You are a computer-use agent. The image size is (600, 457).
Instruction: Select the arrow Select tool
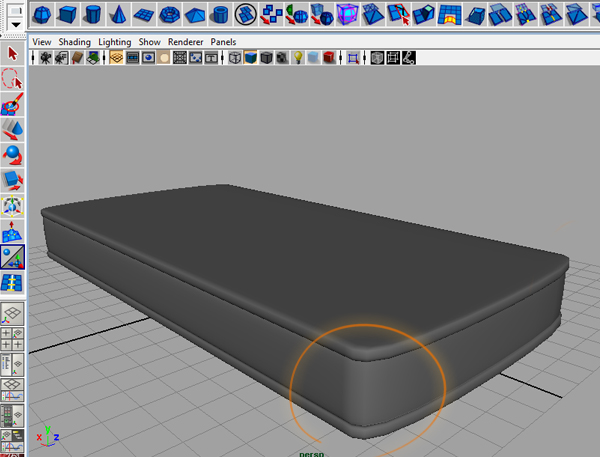tap(13, 53)
